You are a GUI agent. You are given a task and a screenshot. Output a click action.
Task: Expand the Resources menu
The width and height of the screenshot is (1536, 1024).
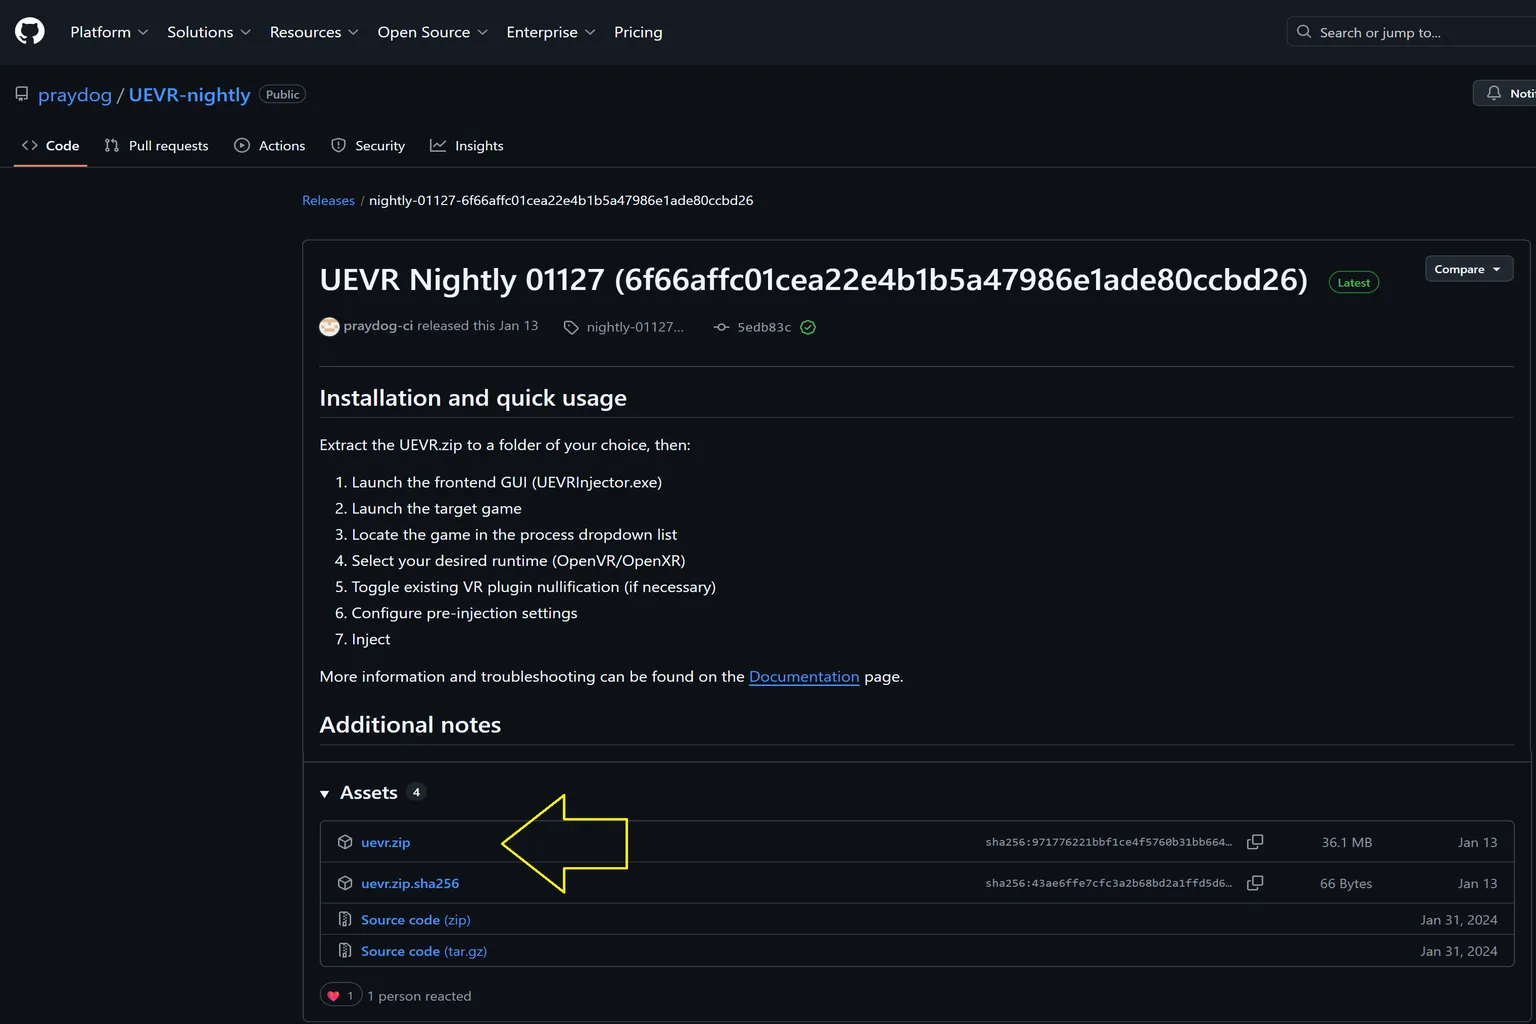(314, 32)
